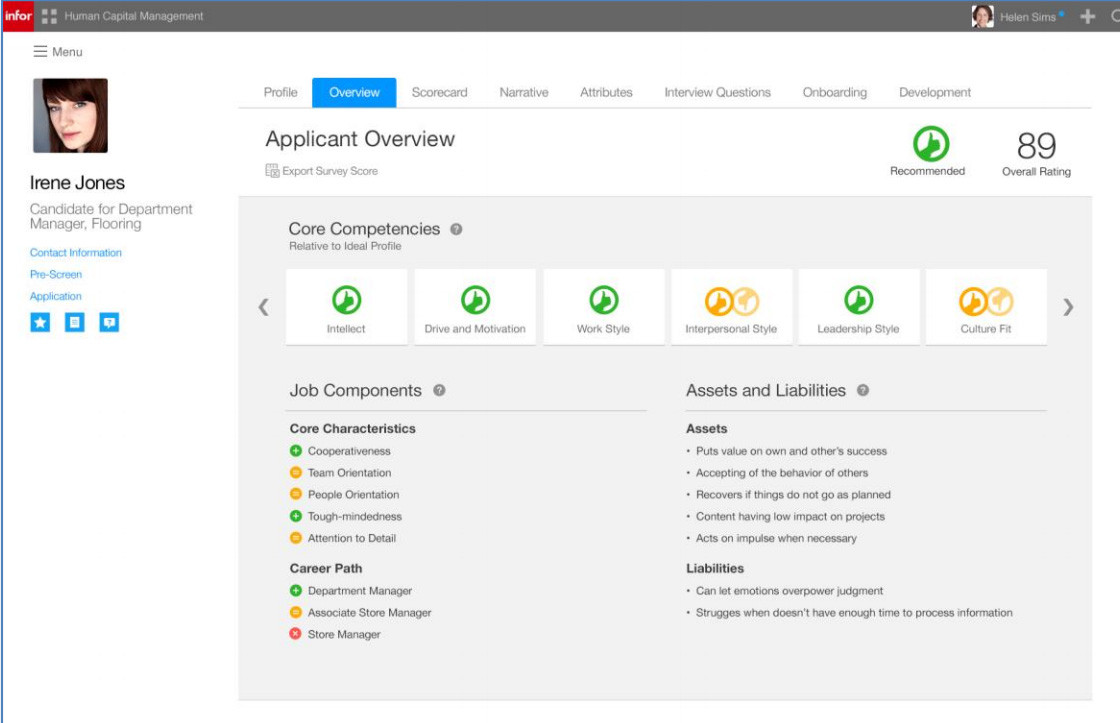The width and height of the screenshot is (1120, 723).
Task: Click Helen Sims user name
Action: click(x=1027, y=17)
